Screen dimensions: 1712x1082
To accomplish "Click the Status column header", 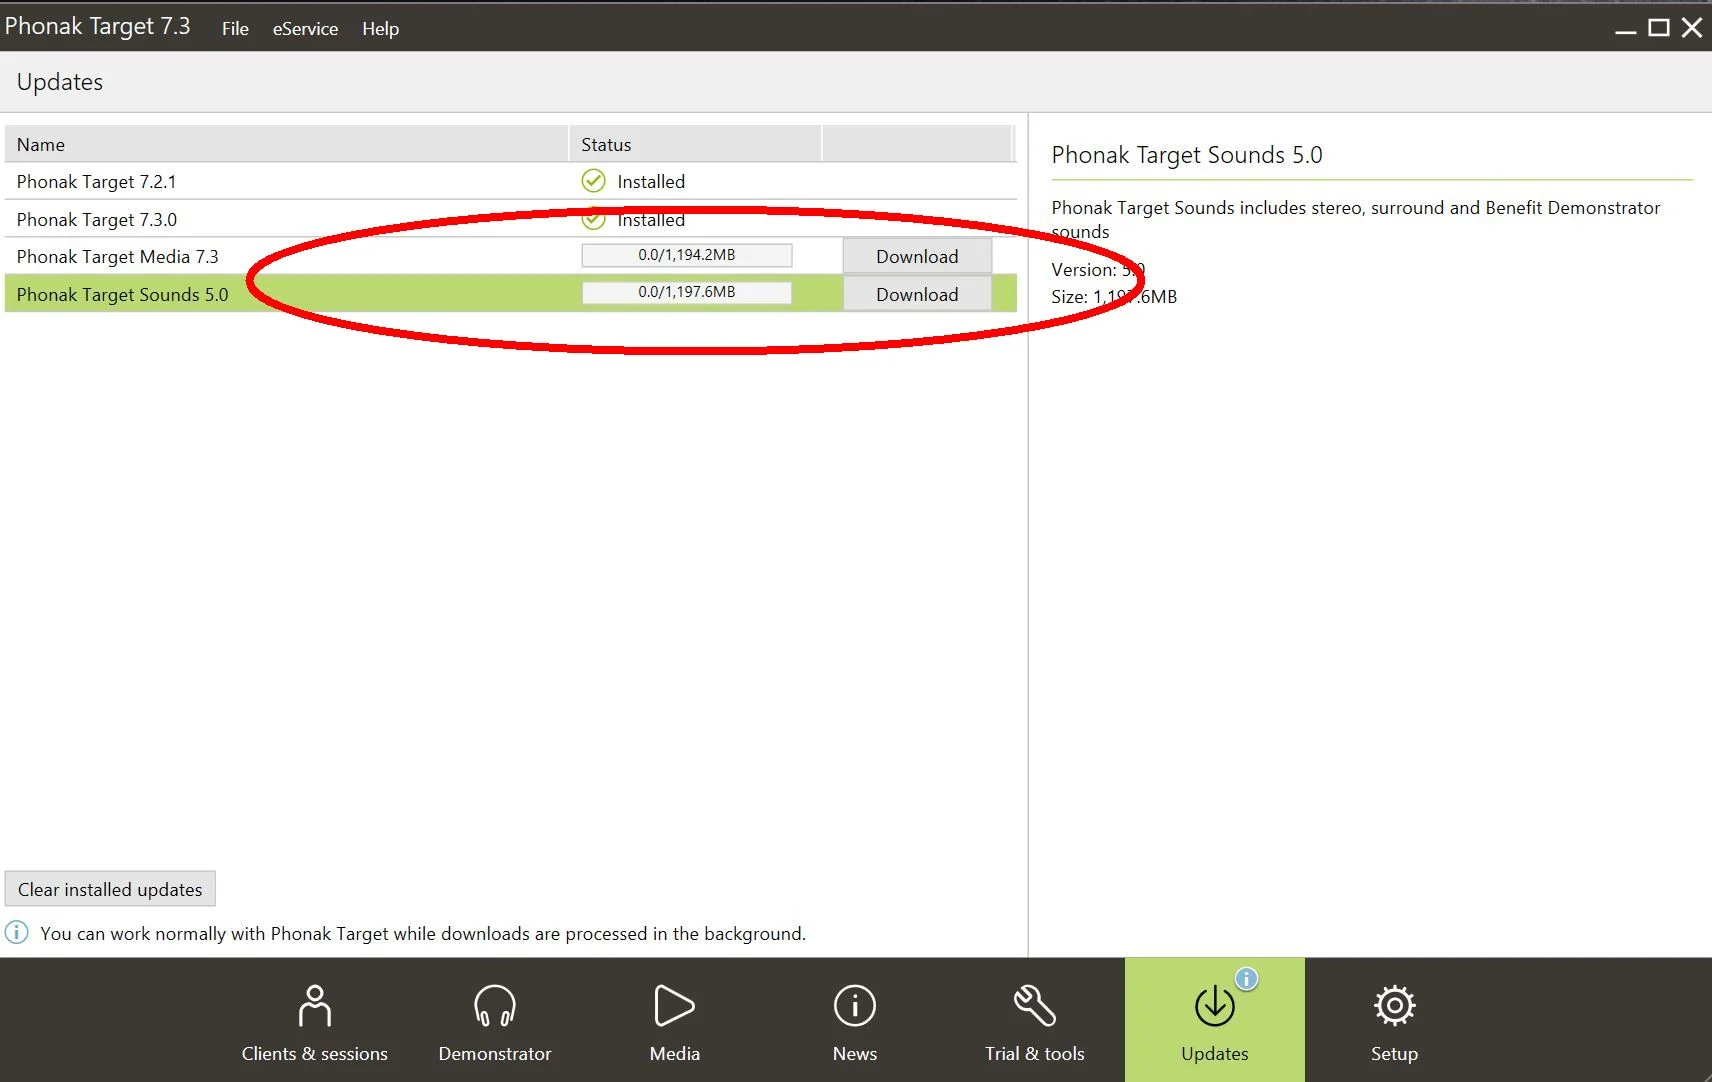I will tap(695, 144).
